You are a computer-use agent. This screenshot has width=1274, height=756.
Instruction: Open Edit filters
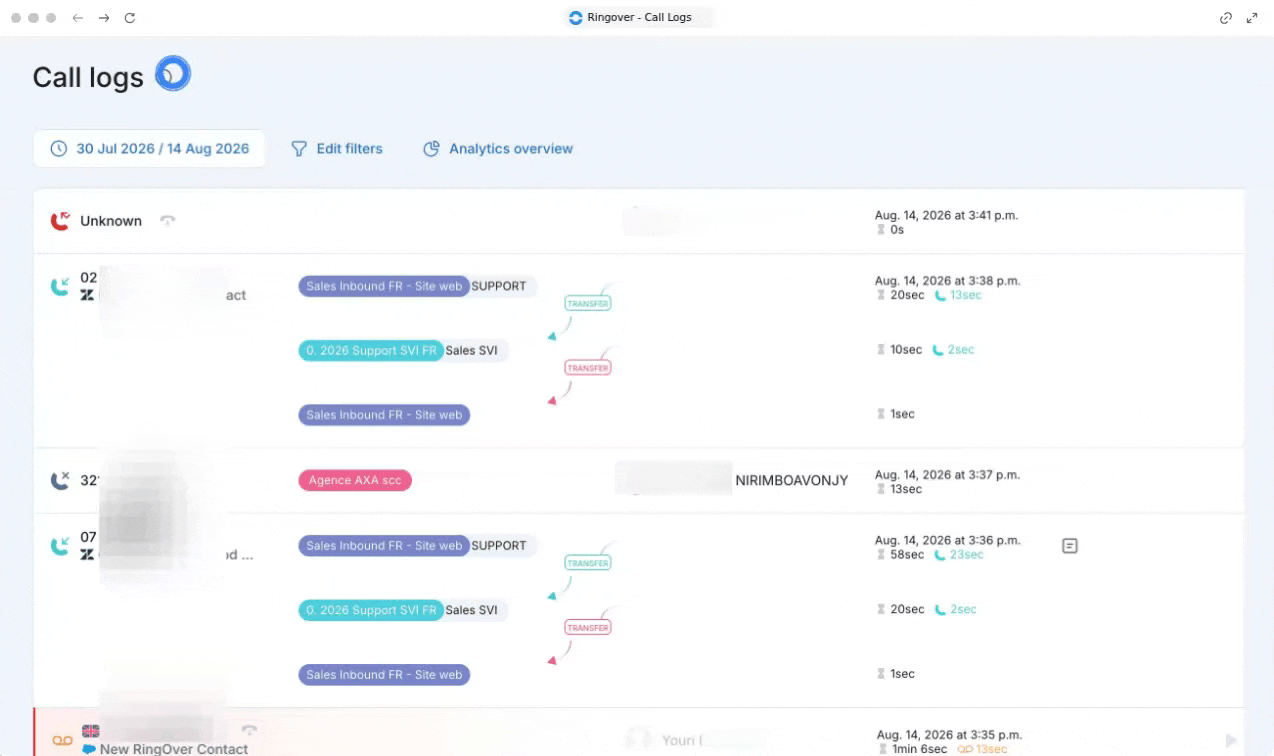[x=337, y=148]
